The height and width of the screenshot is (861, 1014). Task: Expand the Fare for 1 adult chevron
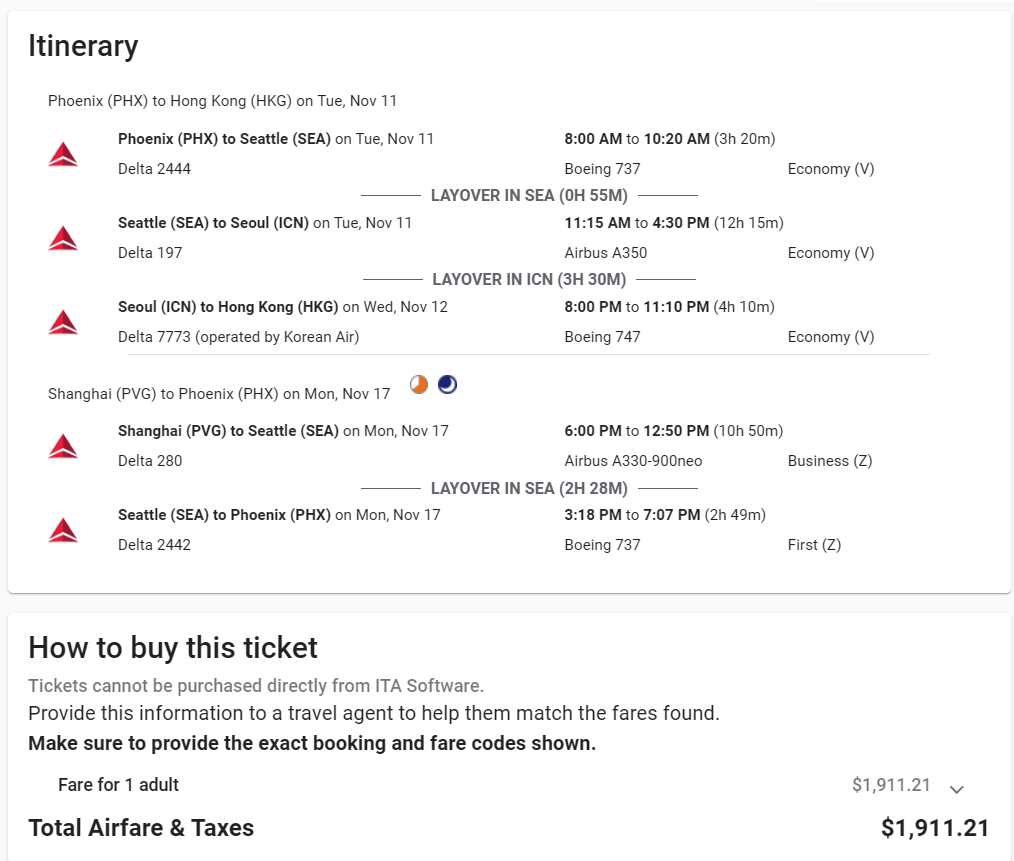[956, 789]
